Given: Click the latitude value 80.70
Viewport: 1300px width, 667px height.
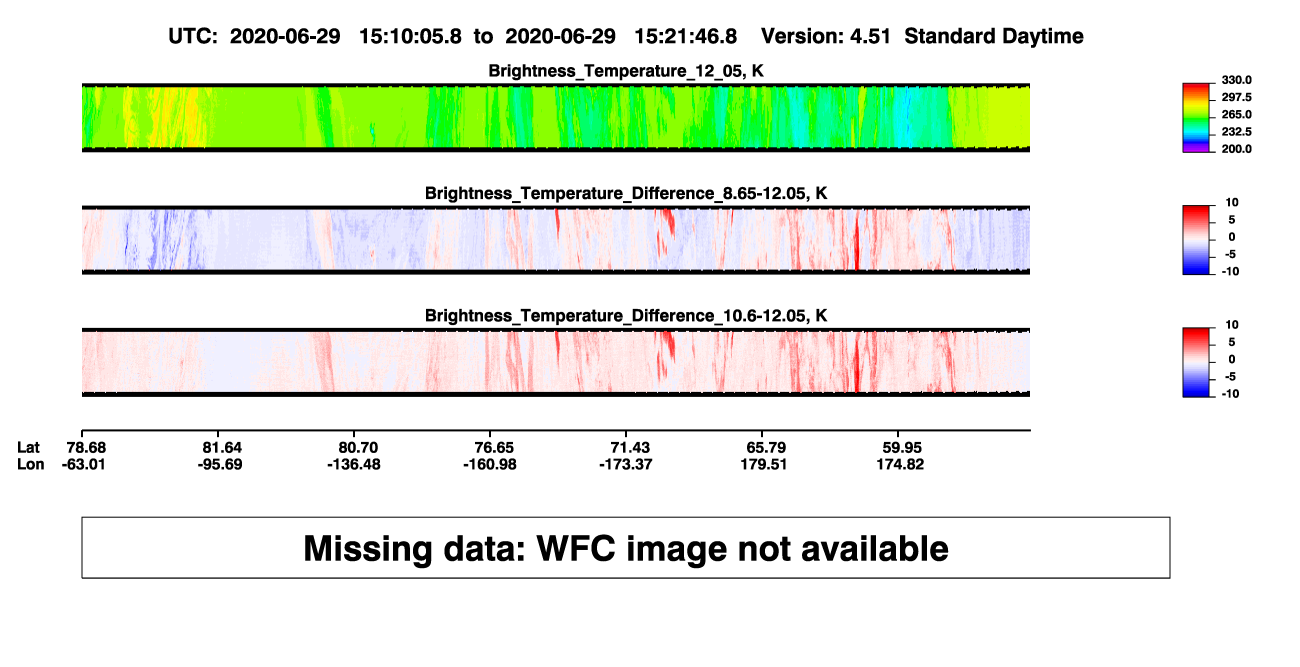Looking at the screenshot, I should (358, 447).
